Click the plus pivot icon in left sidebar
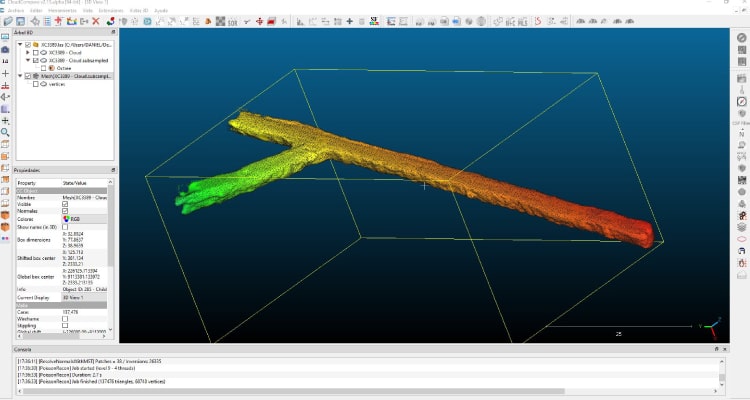This screenshot has width=750, height=400. [x=5, y=73]
